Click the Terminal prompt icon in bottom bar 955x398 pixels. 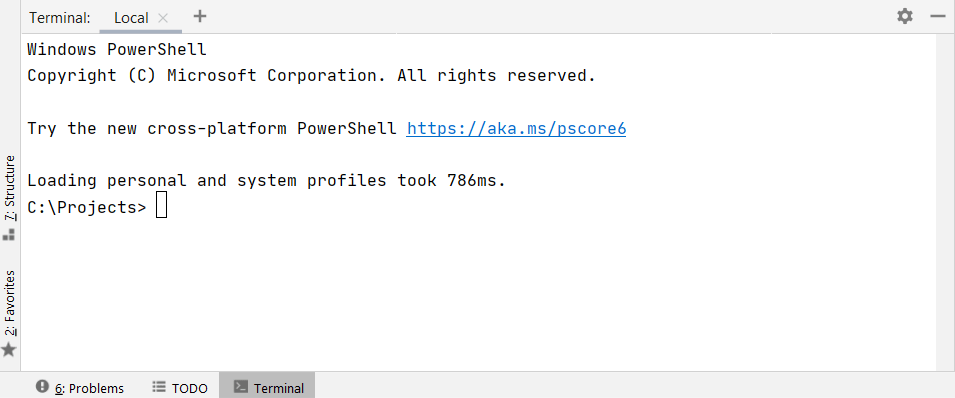(x=241, y=386)
